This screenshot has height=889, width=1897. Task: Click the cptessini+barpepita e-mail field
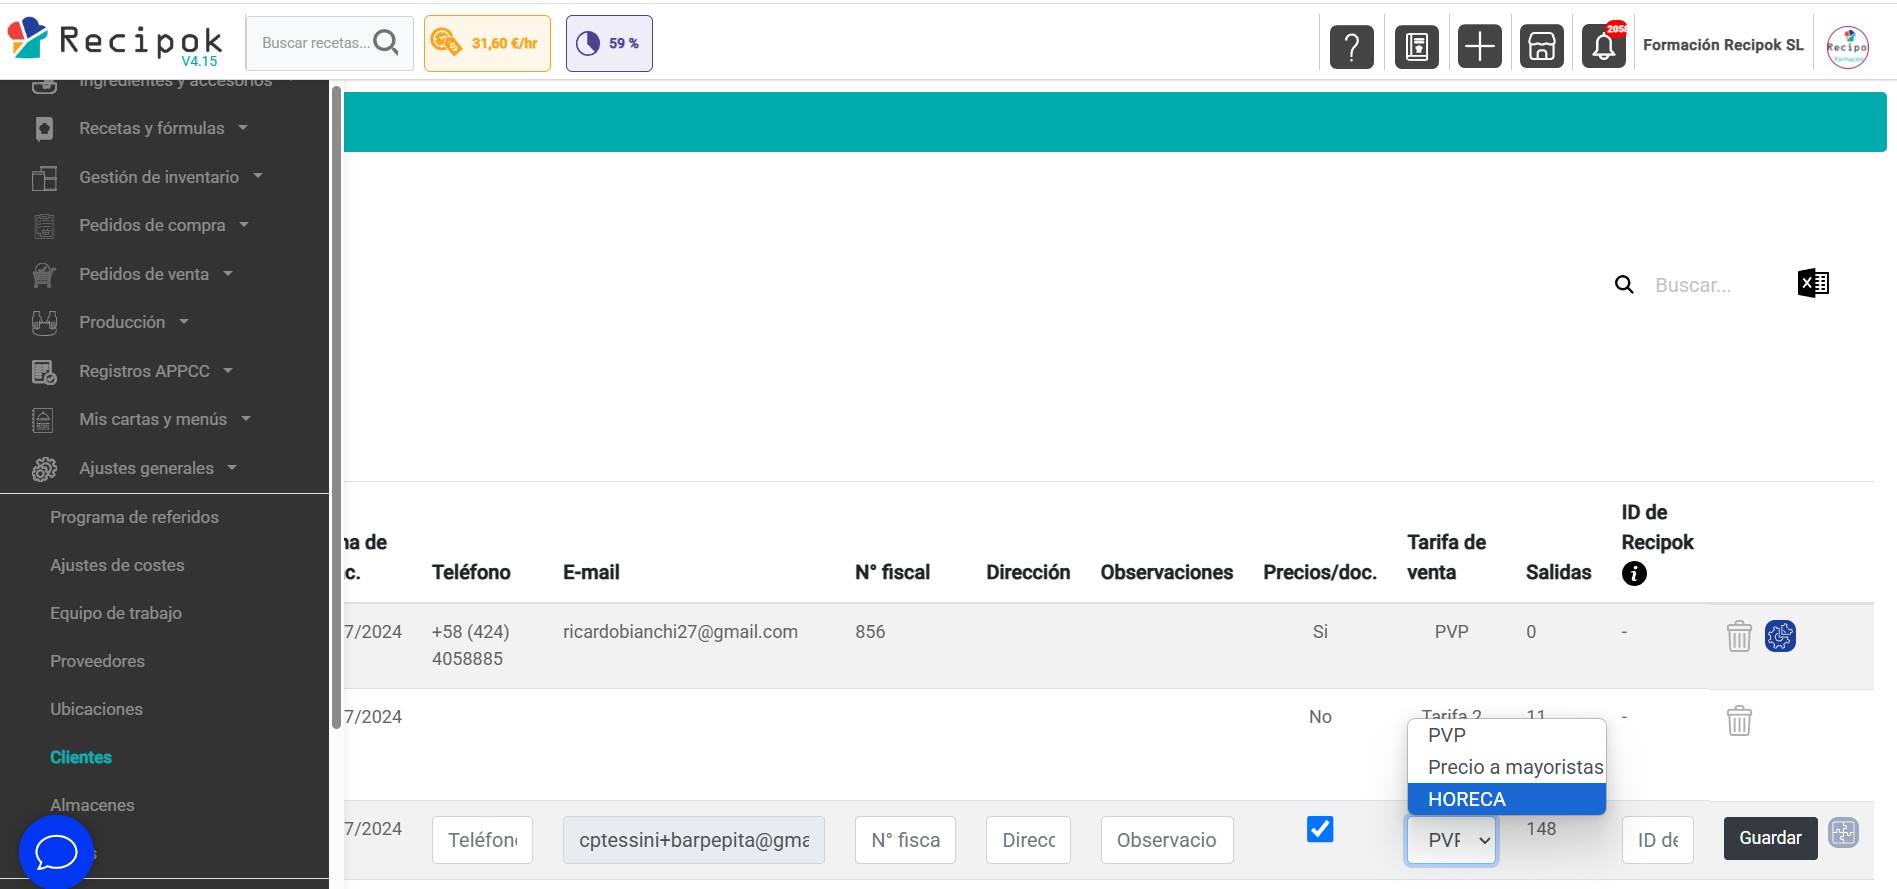(x=694, y=840)
